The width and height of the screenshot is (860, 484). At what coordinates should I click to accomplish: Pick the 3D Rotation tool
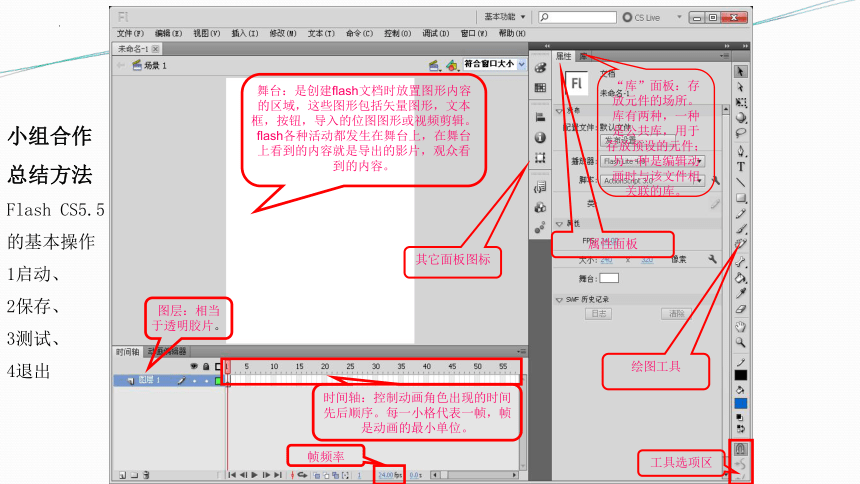[740, 117]
